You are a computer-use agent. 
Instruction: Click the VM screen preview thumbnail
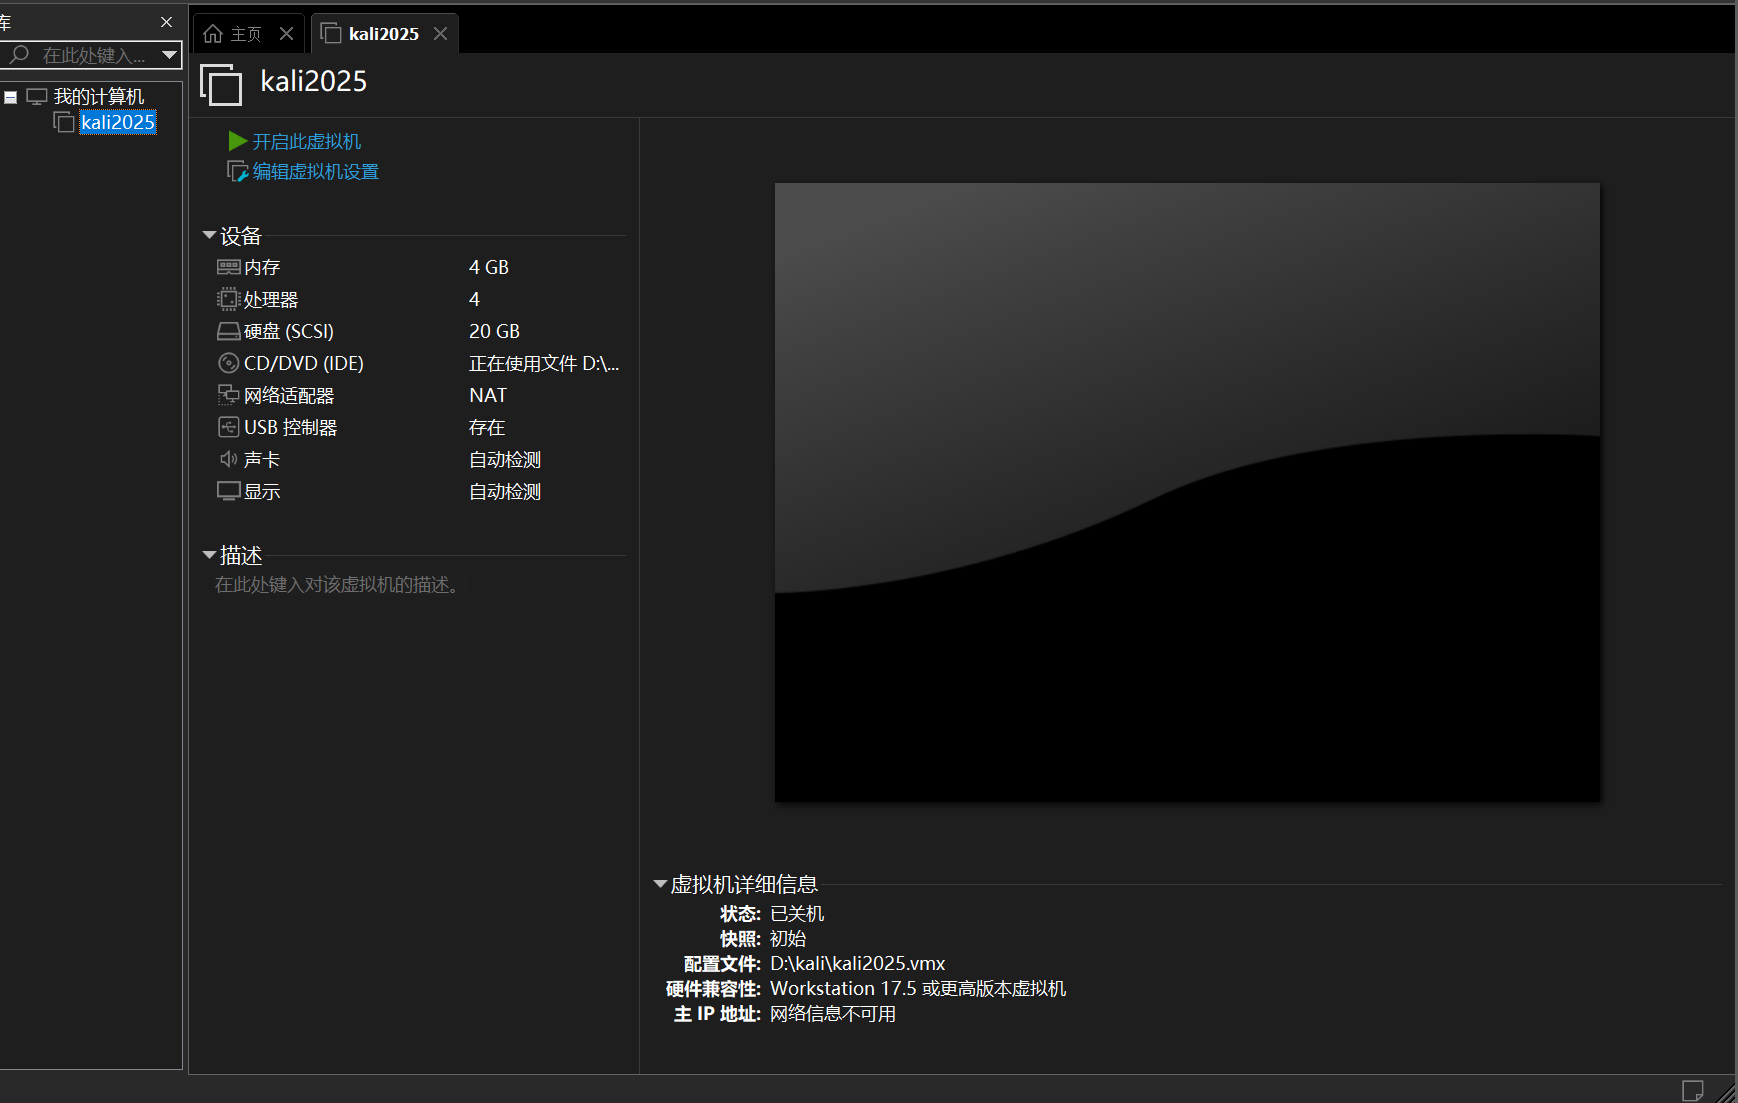[x=1187, y=492]
